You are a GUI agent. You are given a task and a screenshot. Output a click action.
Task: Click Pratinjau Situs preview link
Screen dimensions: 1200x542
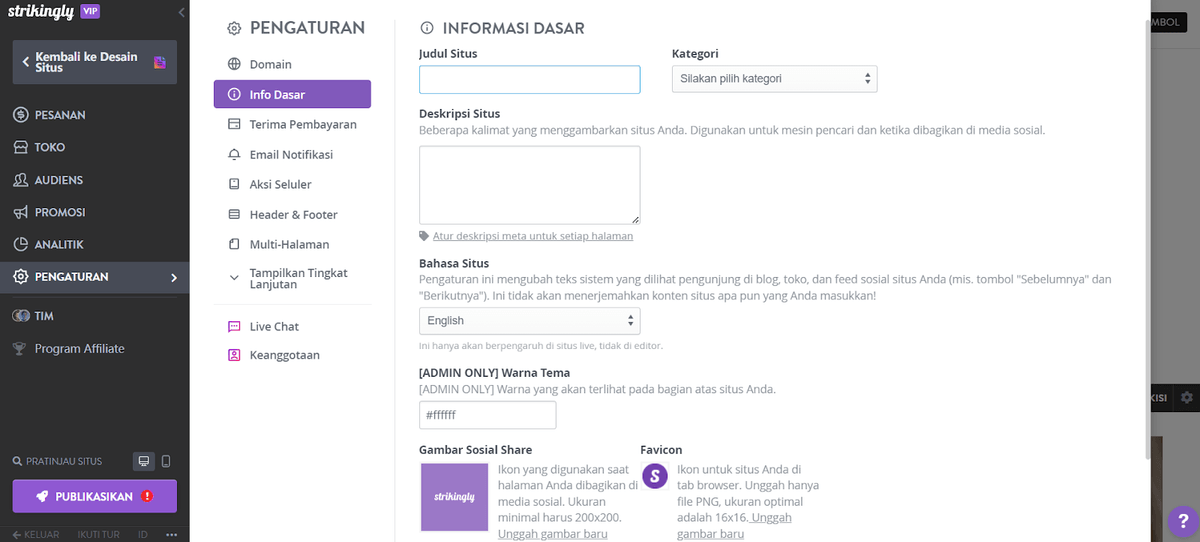[58, 462]
